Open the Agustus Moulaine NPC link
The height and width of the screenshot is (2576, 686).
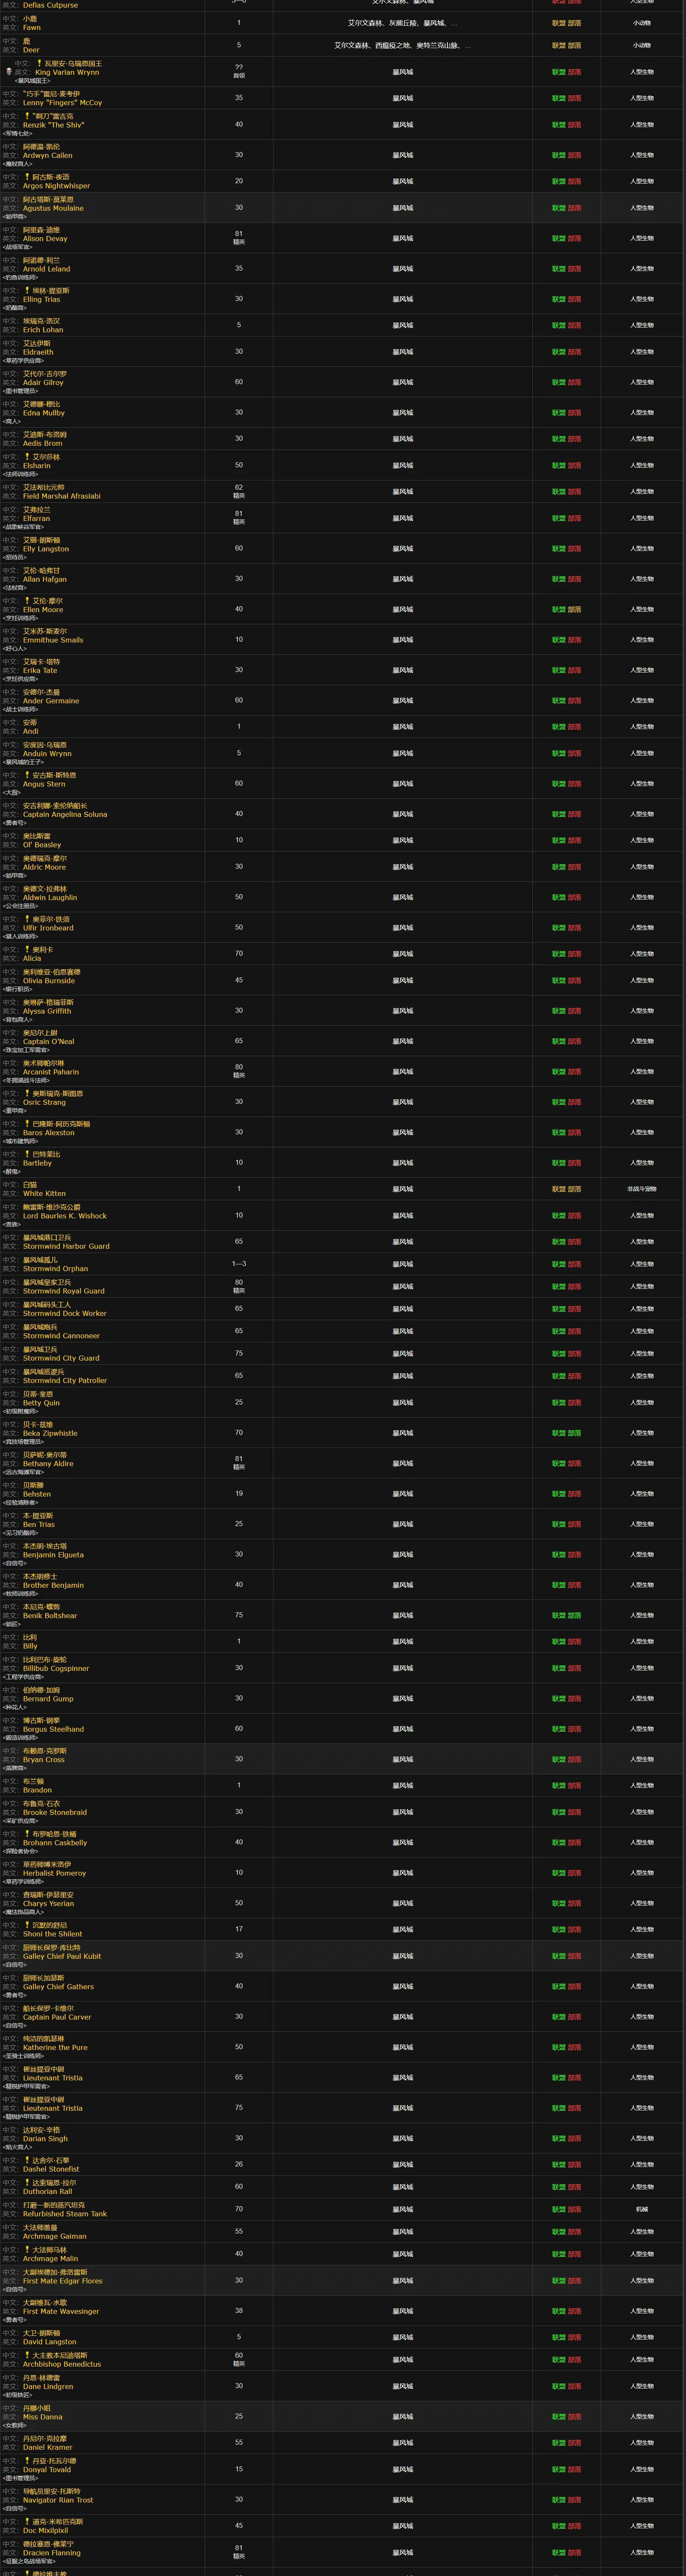53,208
